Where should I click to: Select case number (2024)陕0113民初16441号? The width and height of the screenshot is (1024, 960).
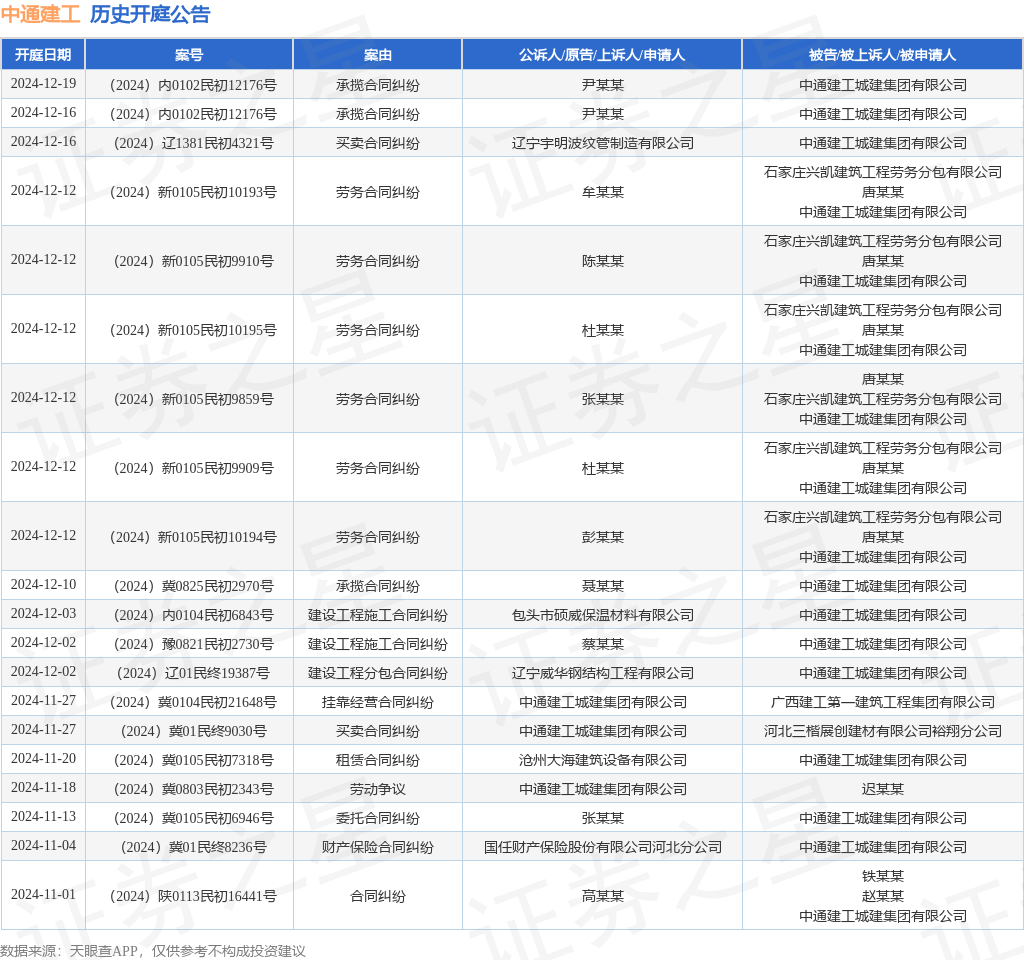pos(193,897)
